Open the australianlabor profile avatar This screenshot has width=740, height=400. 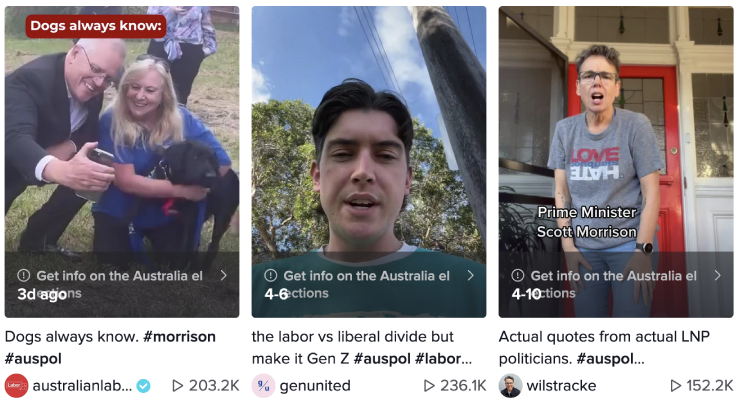pyautogui.click(x=16, y=386)
